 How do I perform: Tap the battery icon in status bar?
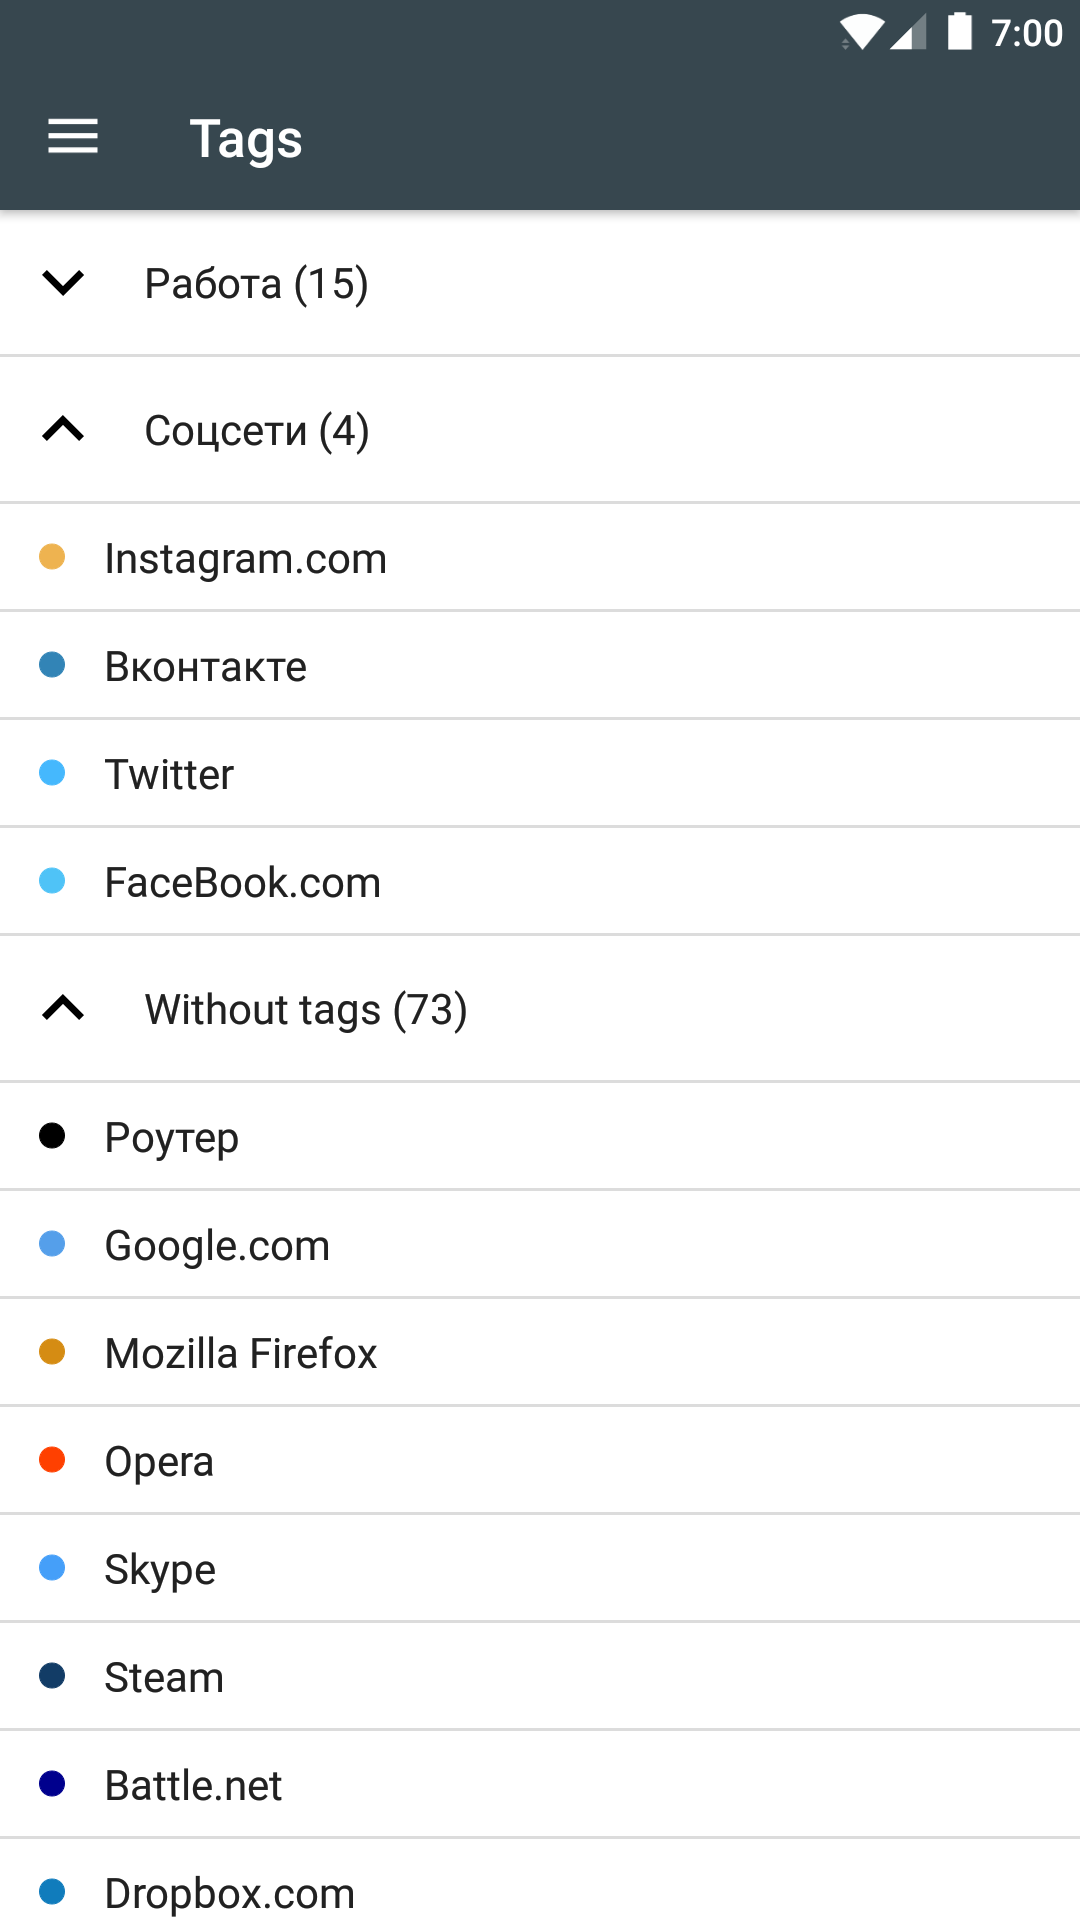pyautogui.click(x=959, y=31)
